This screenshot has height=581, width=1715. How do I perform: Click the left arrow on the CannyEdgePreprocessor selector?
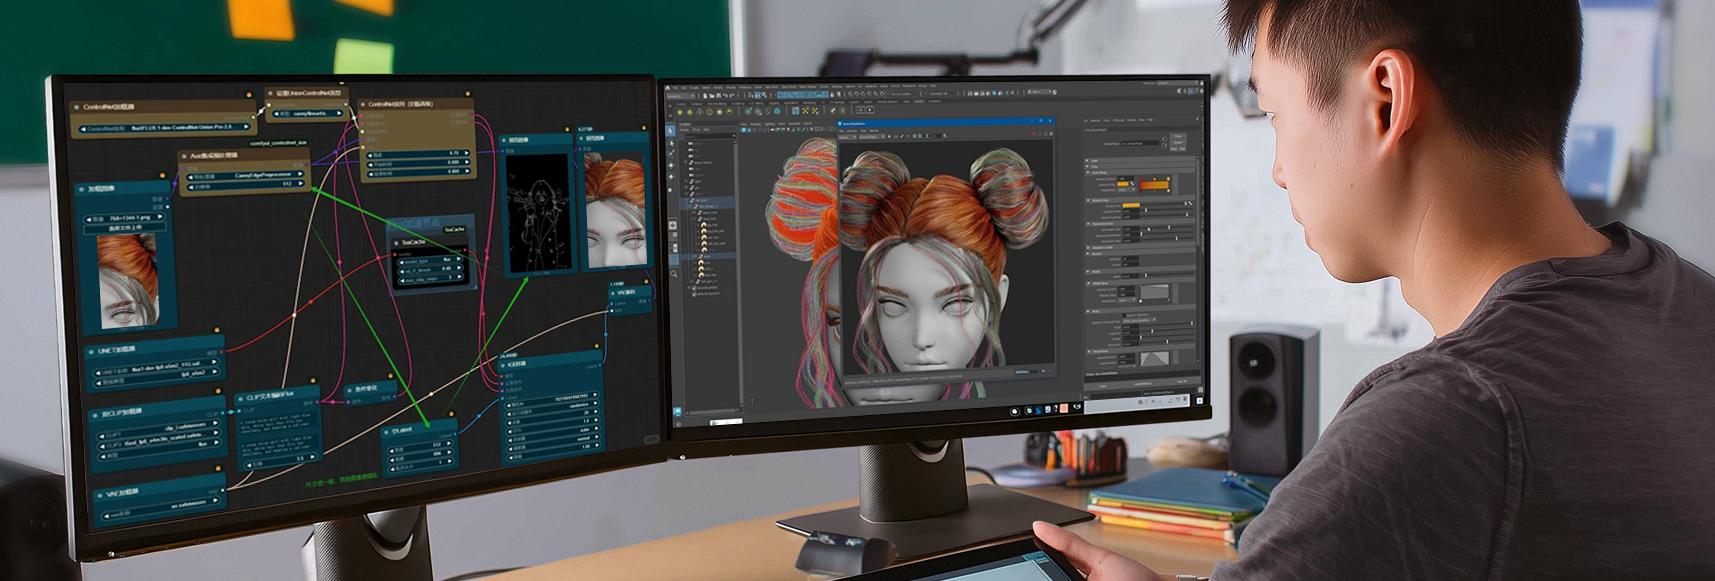pyautogui.click(x=190, y=174)
